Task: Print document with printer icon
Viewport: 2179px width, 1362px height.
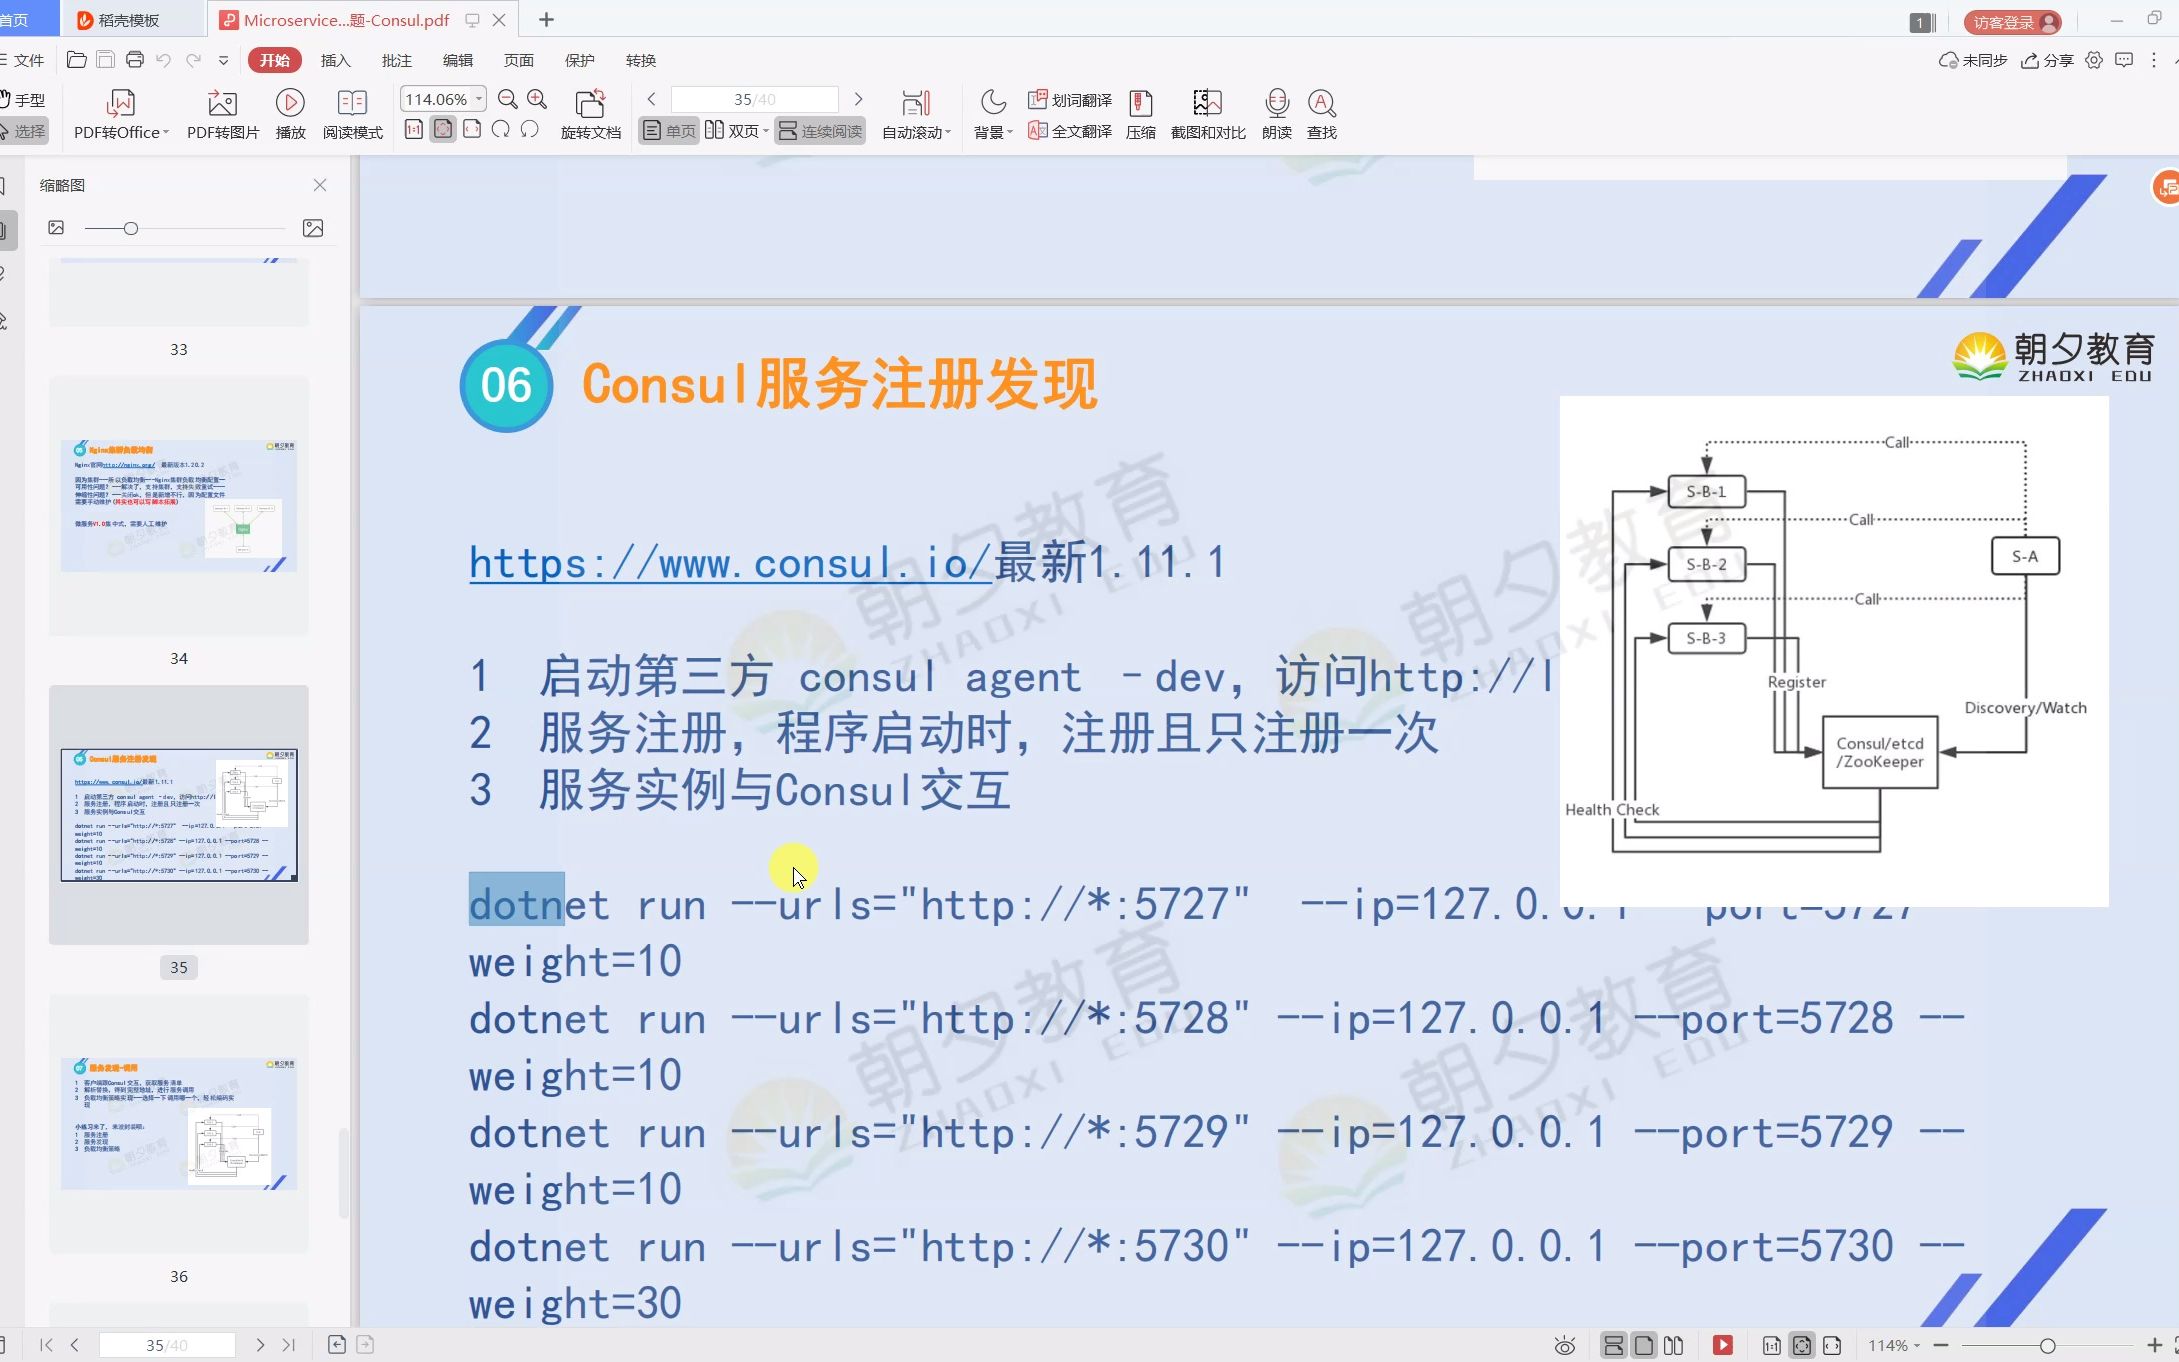Action: [x=135, y=60]
